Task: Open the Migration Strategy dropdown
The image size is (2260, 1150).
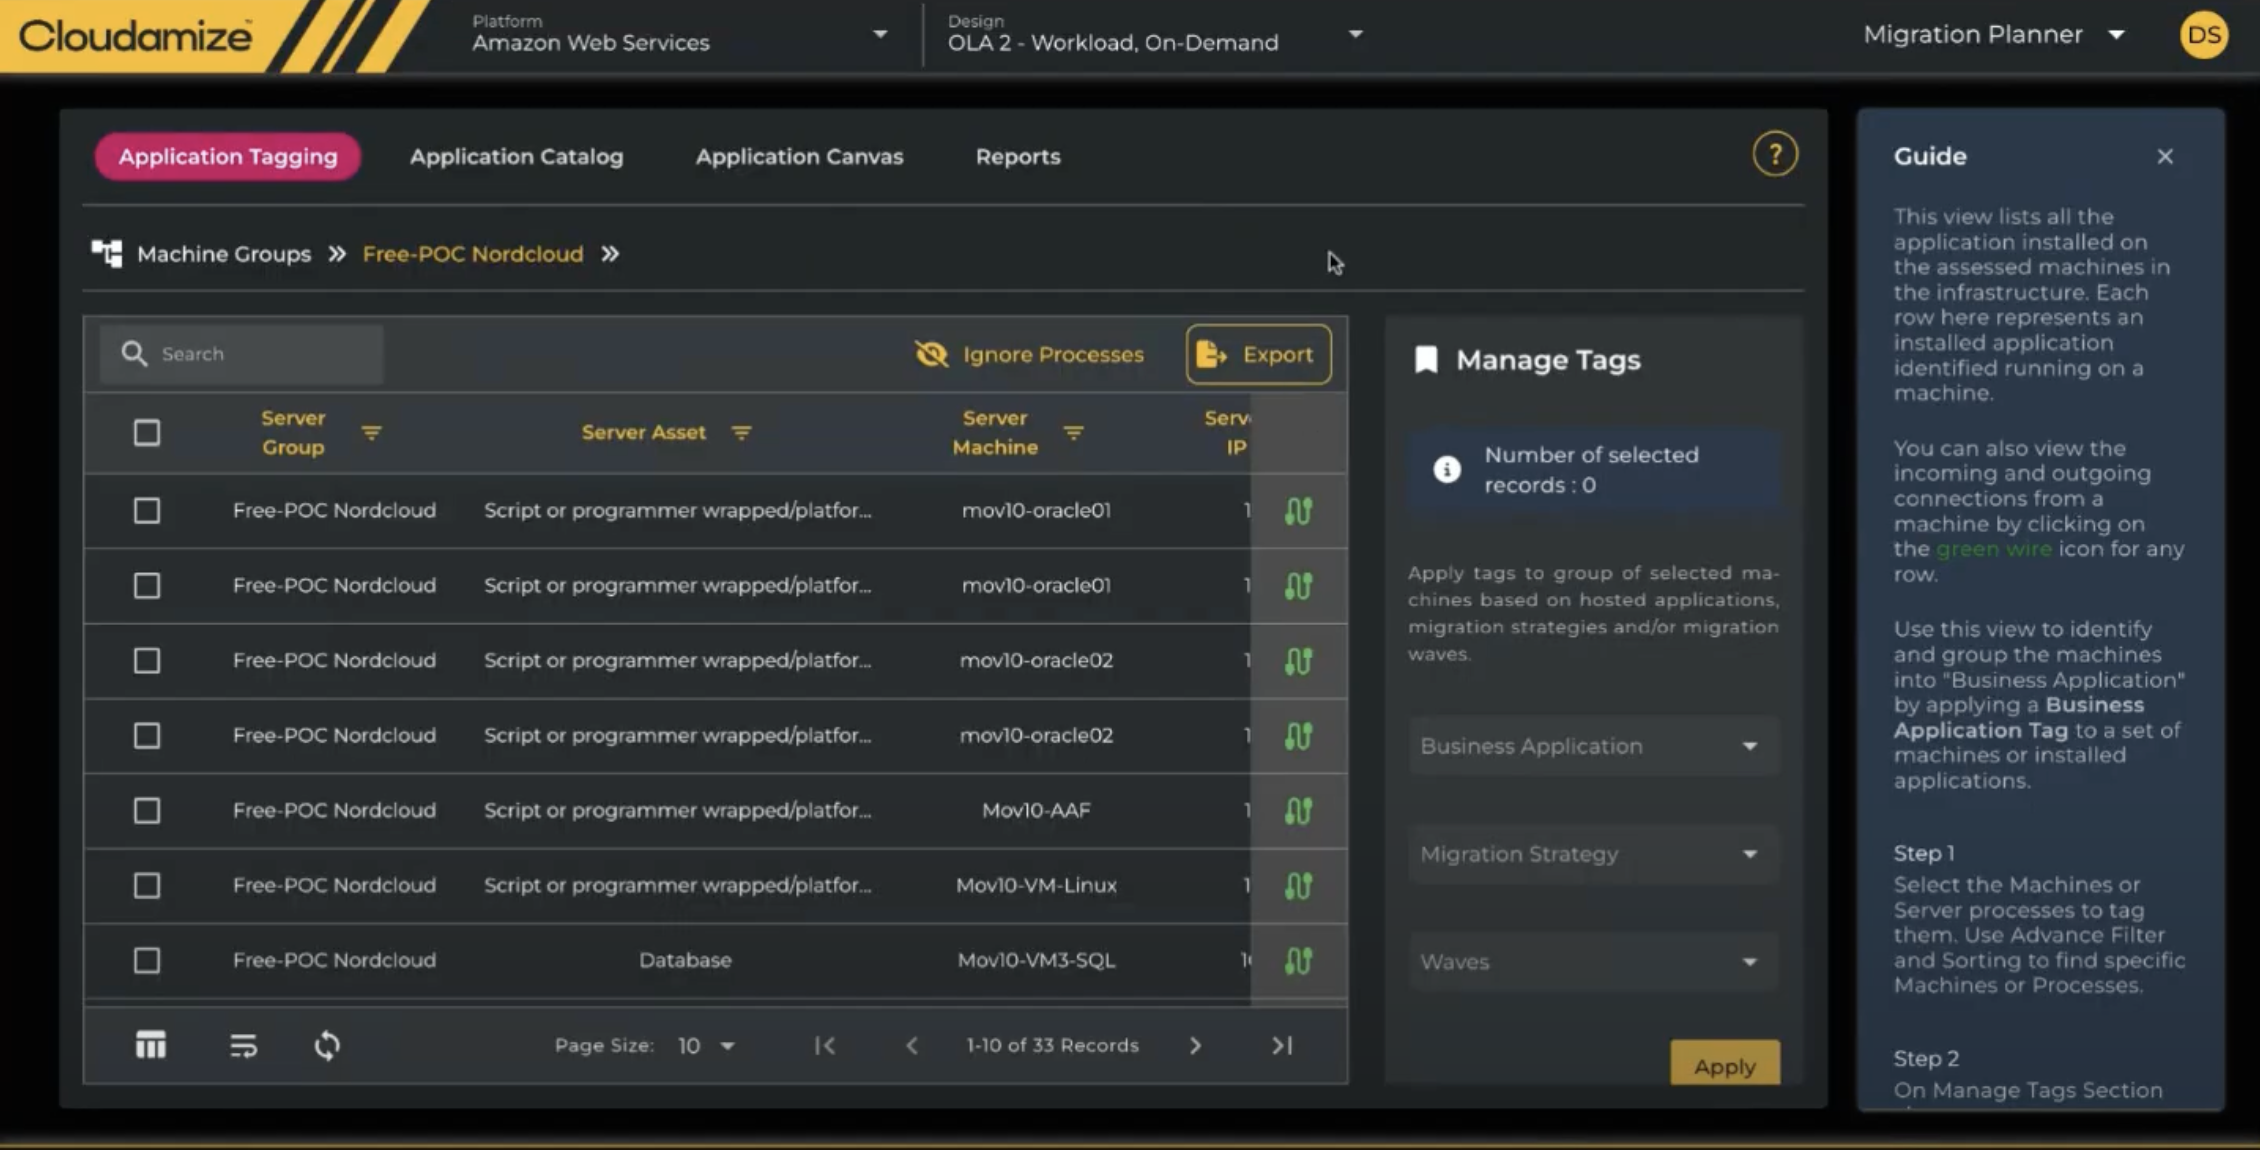Action: (1594, 854)
